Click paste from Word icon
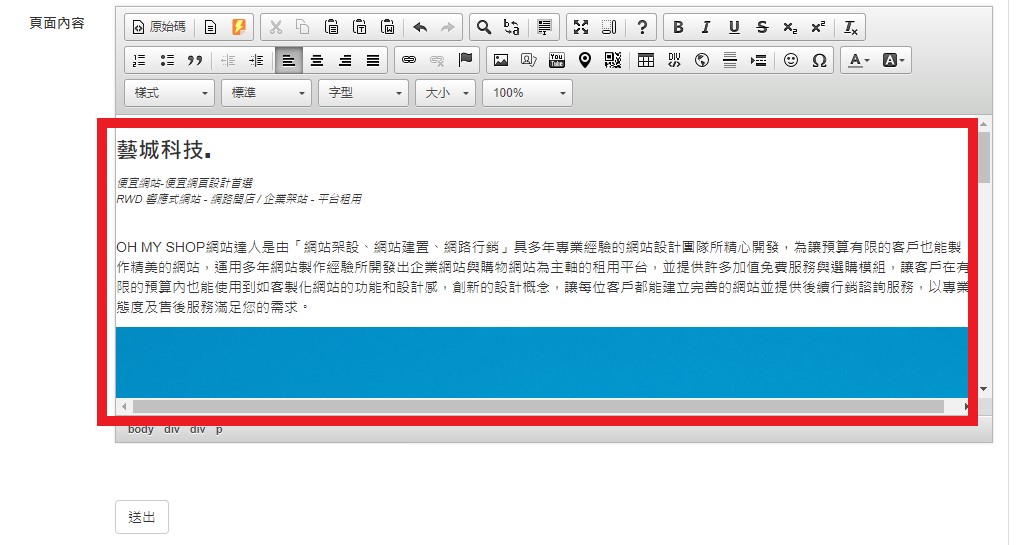Screen dimensions: 1019x545 pyautogui.click(x=387, y=27)
